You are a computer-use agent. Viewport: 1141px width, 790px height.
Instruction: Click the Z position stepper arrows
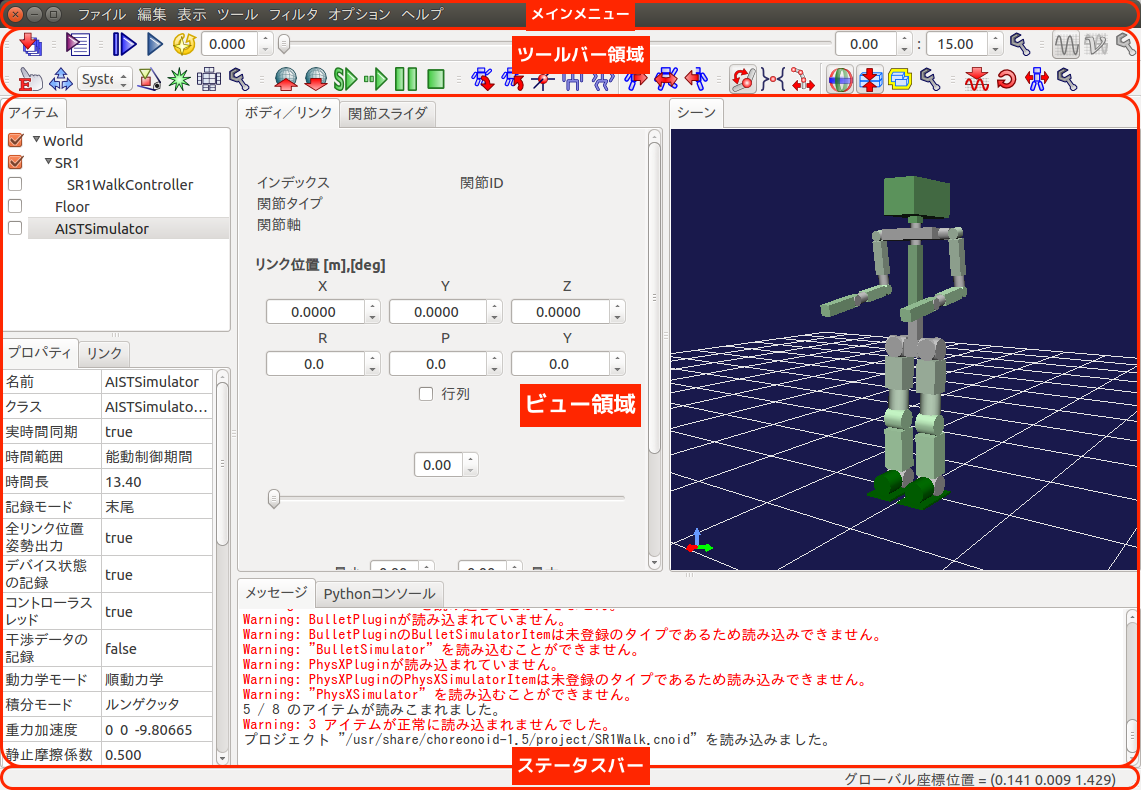click(618, 312)
